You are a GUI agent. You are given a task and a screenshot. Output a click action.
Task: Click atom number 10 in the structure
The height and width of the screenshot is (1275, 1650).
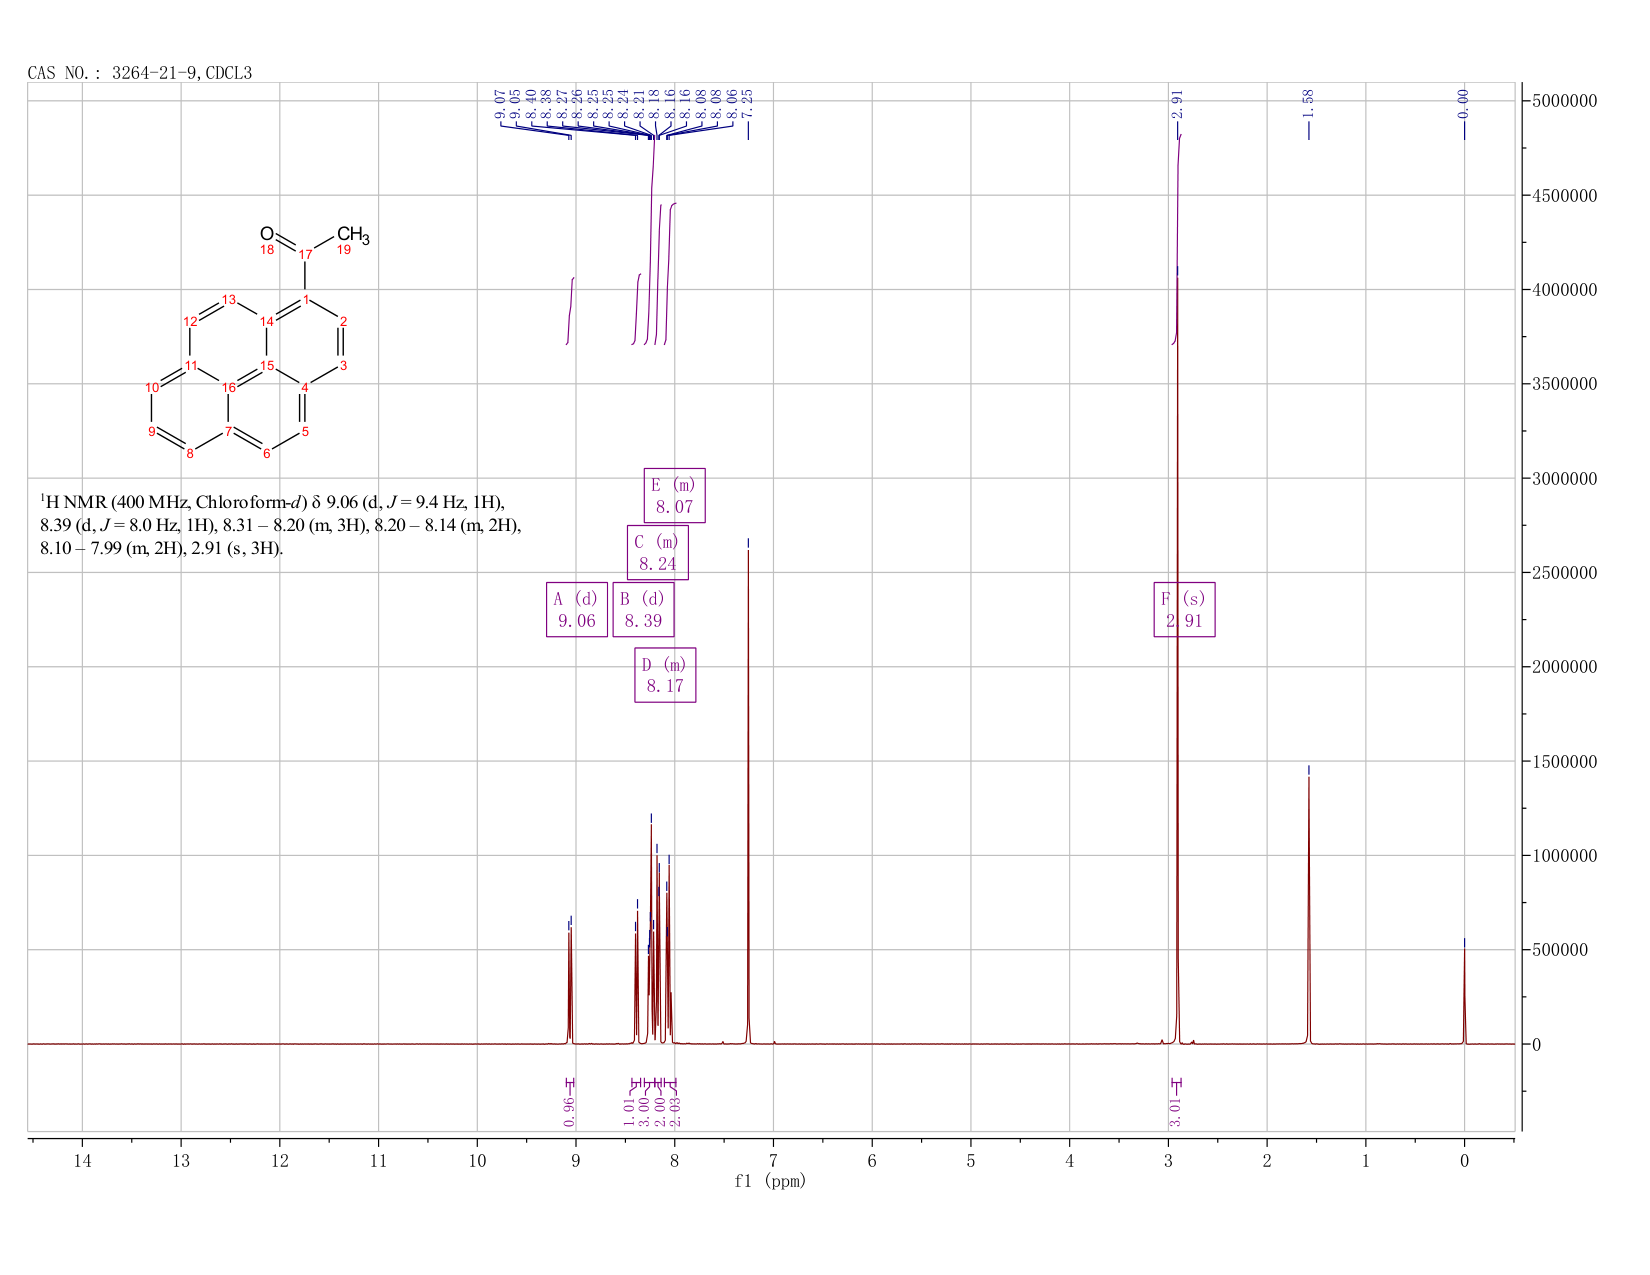[x=152, y=387]
